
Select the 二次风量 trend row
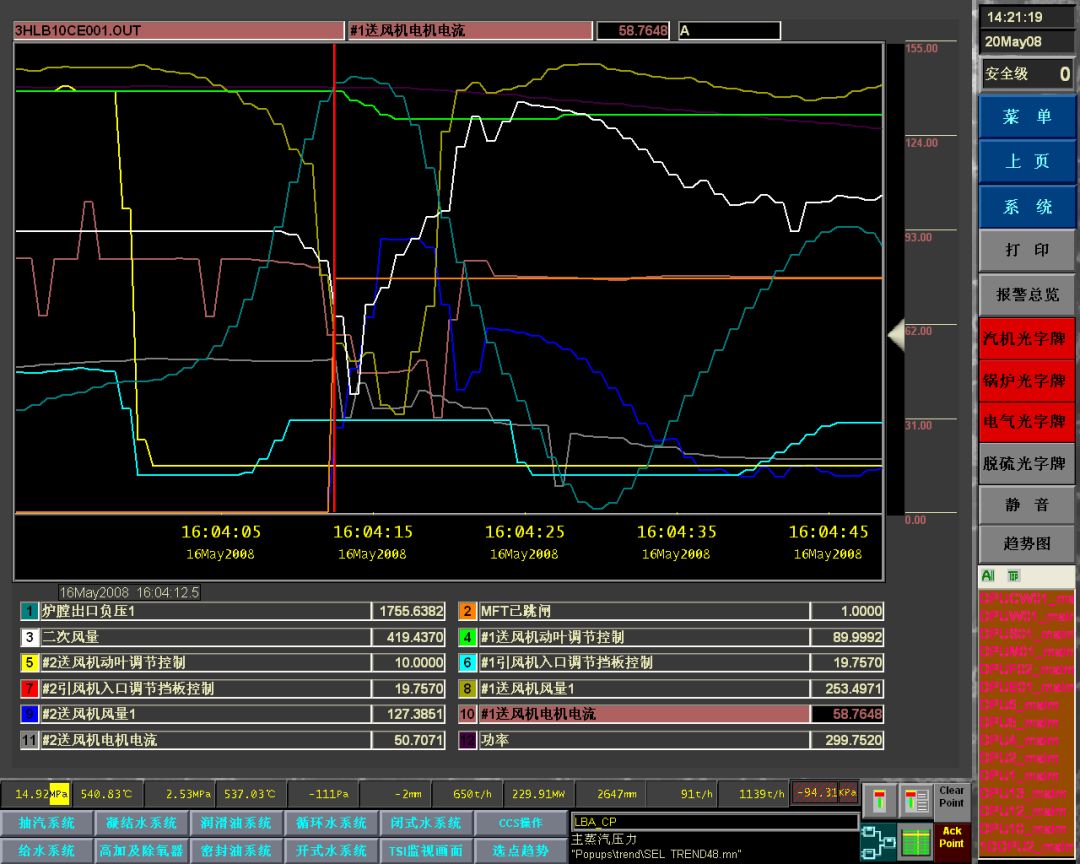point(233,637)
